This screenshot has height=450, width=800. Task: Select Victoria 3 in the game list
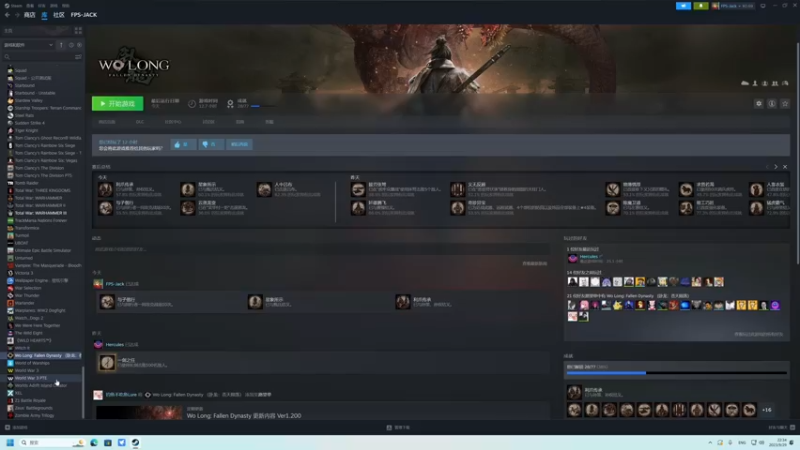click(24, 273)
